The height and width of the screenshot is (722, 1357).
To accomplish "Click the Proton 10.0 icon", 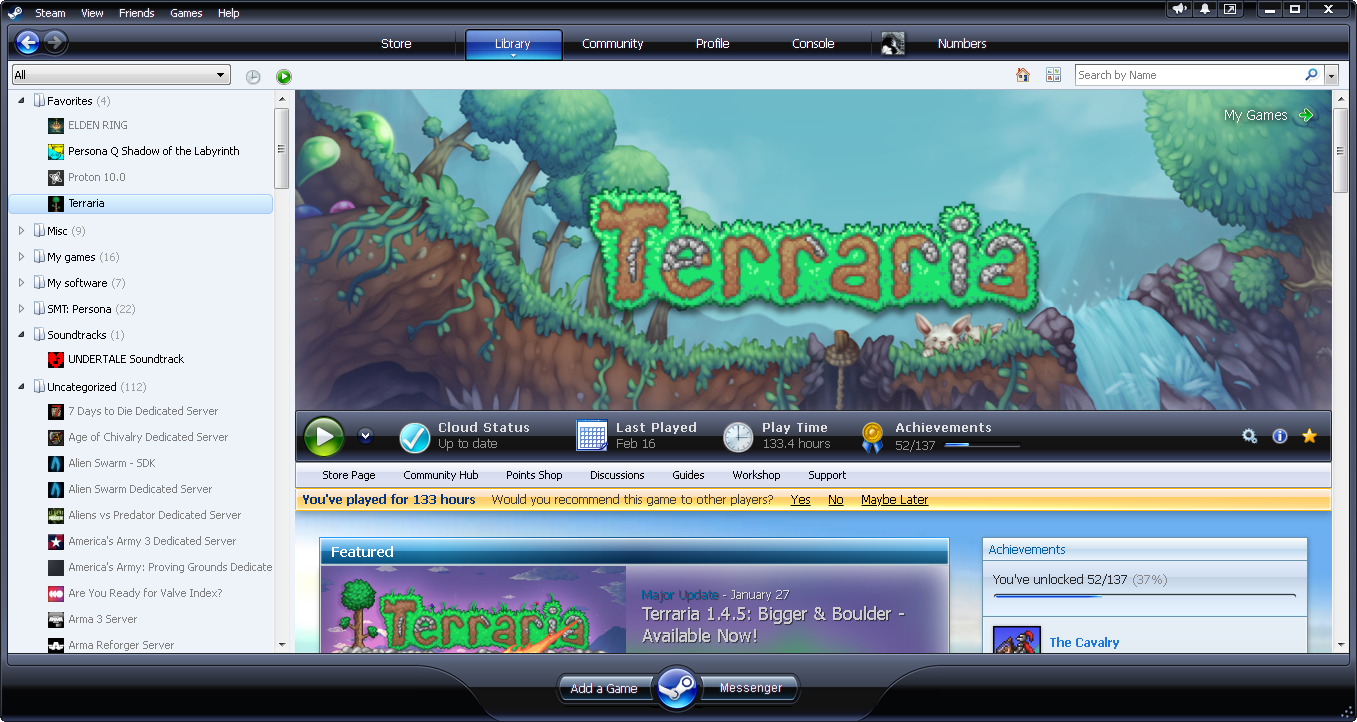I will click(56, 177).
